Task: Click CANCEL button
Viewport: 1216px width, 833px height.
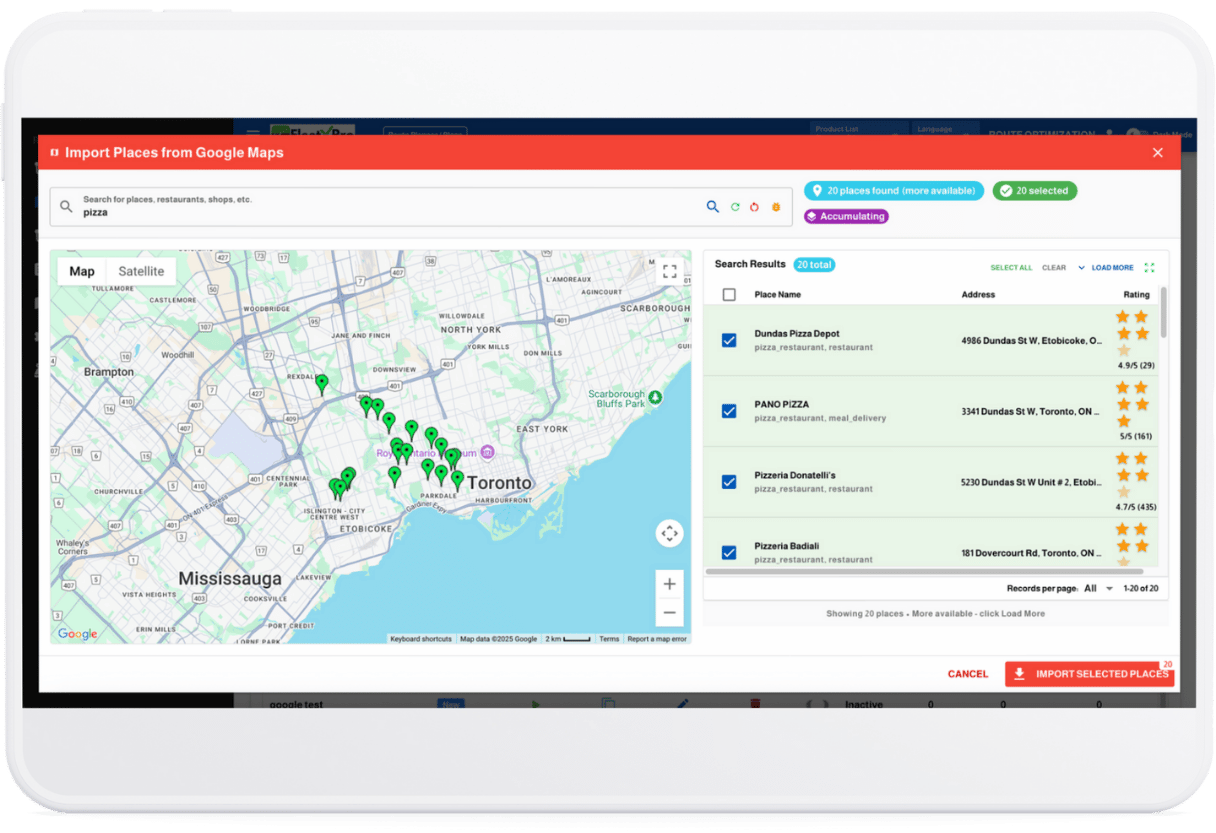Action: pyautogui.click(x=968, y=674)
